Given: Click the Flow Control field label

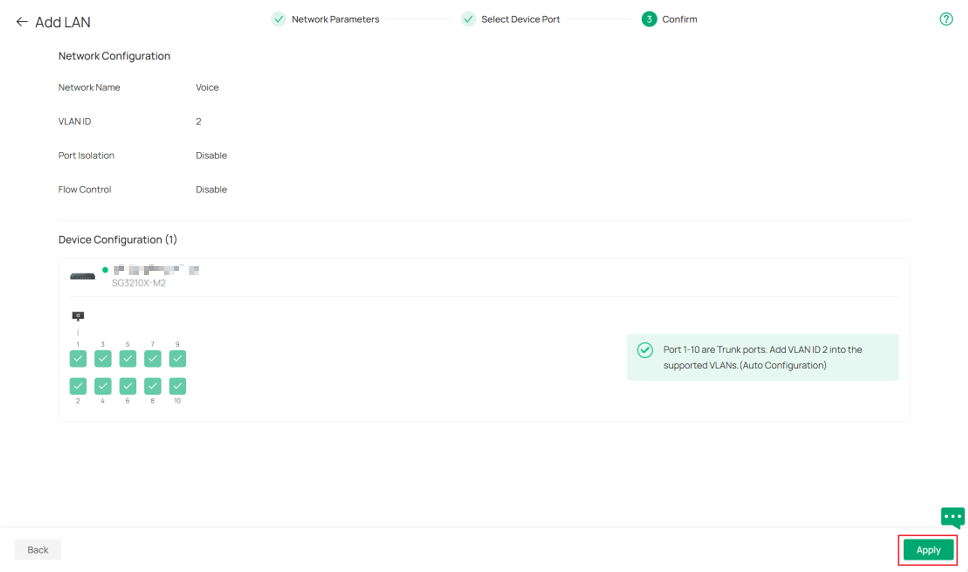Looking at the screenshot, I should [x=85, y=189].
